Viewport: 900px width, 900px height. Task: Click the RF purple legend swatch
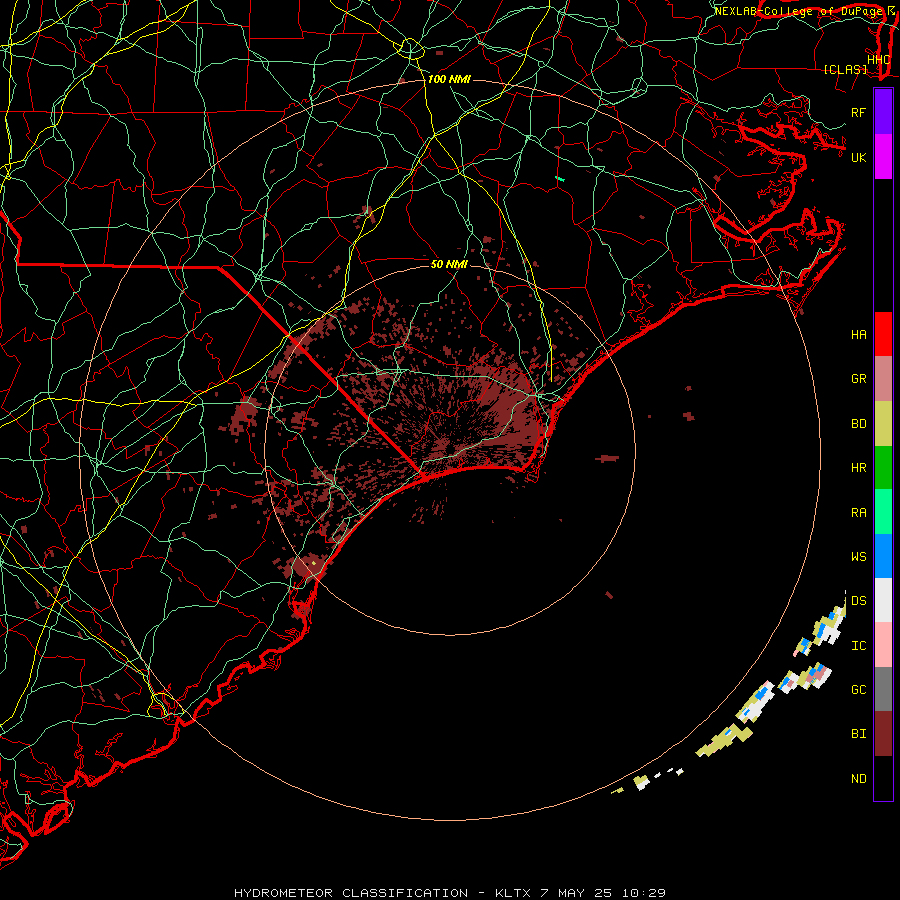(x=883, y=112)
